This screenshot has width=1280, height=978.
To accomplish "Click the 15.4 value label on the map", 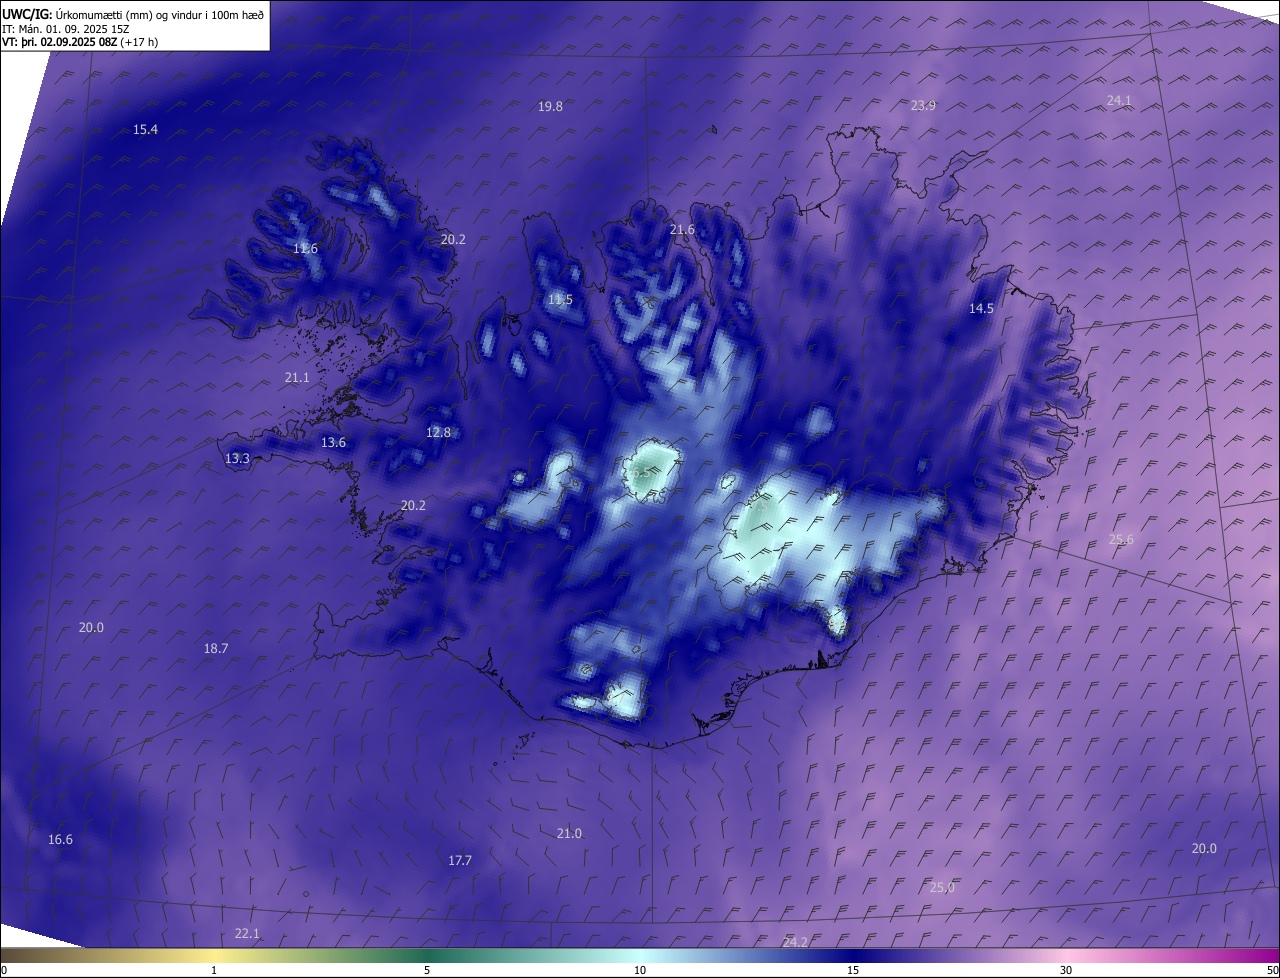I will 146,130.
